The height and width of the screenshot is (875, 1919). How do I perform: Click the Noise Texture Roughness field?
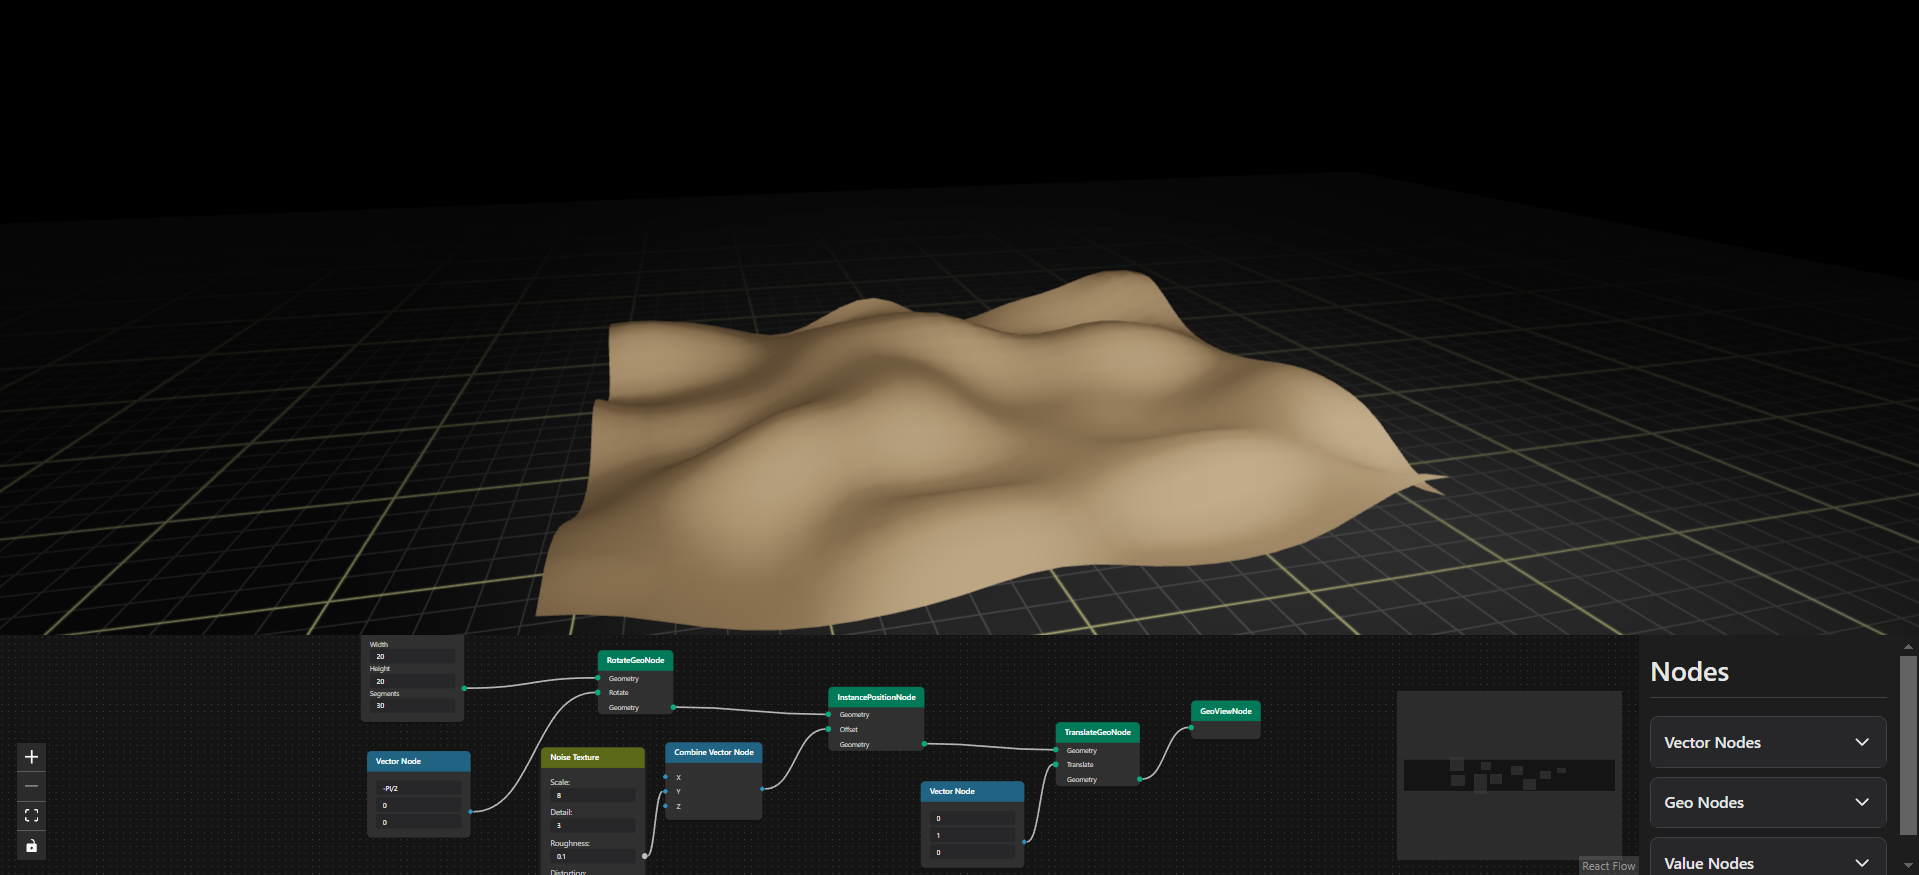click(593, 856)
